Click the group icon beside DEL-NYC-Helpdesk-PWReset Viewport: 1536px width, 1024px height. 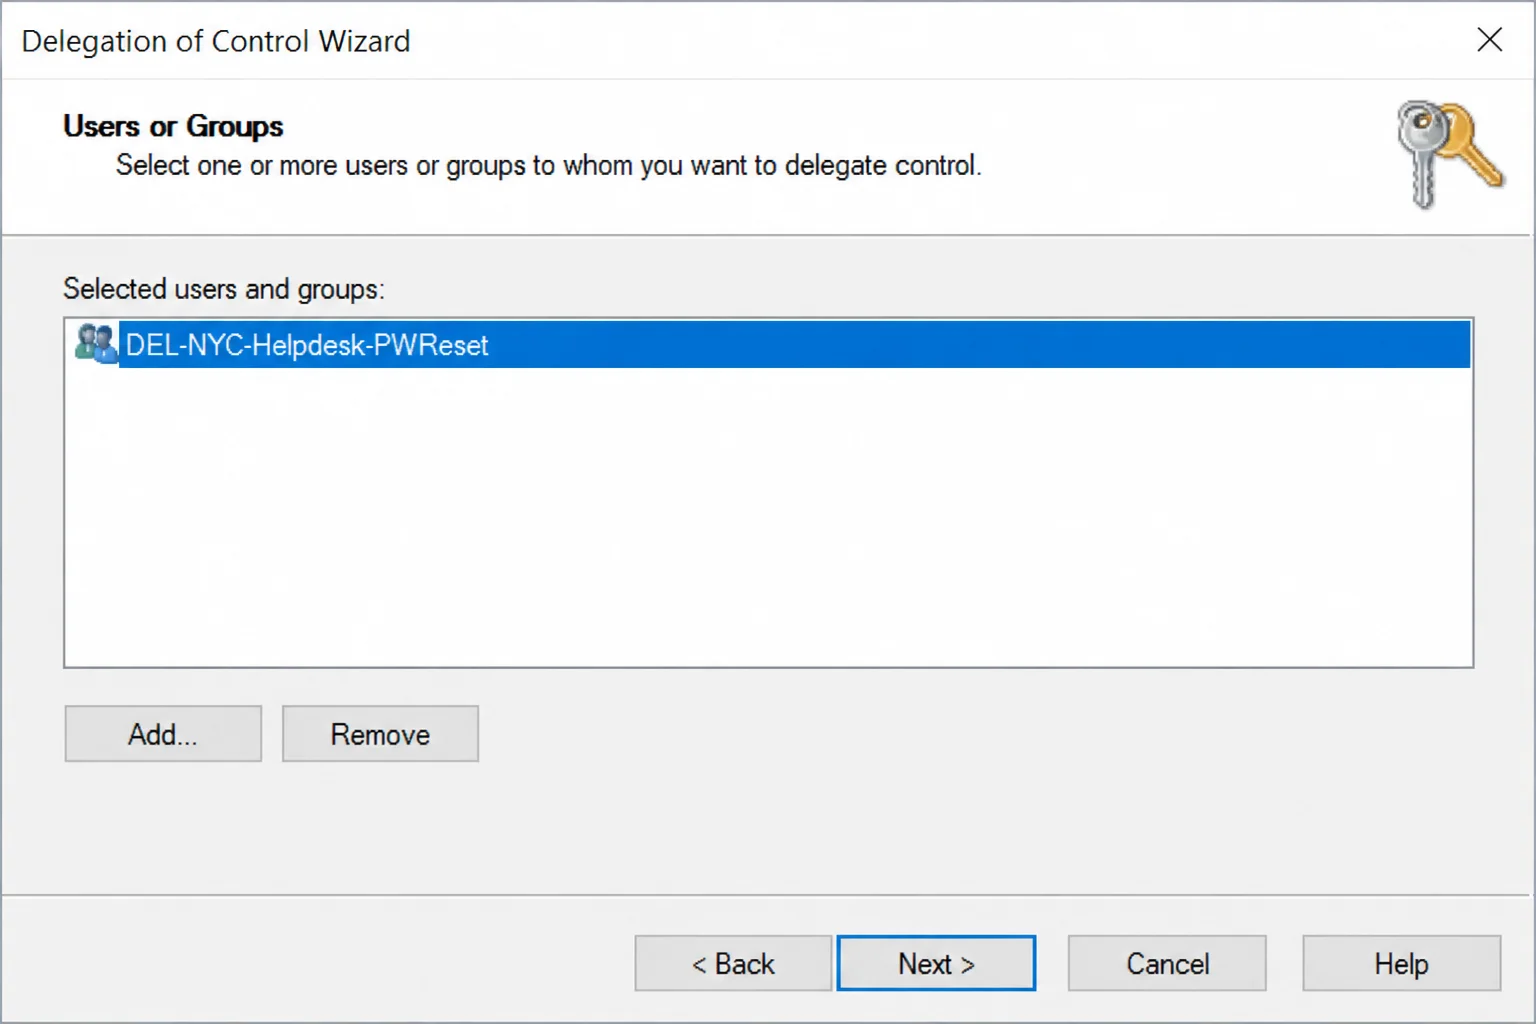click(96, 344)
